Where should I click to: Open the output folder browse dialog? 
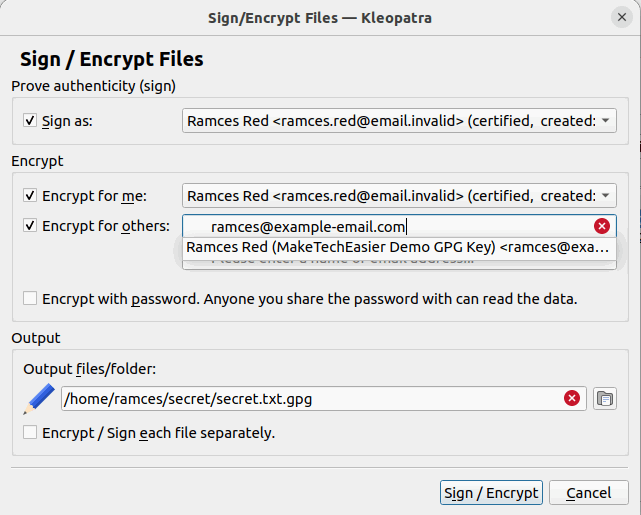[604, 398]
